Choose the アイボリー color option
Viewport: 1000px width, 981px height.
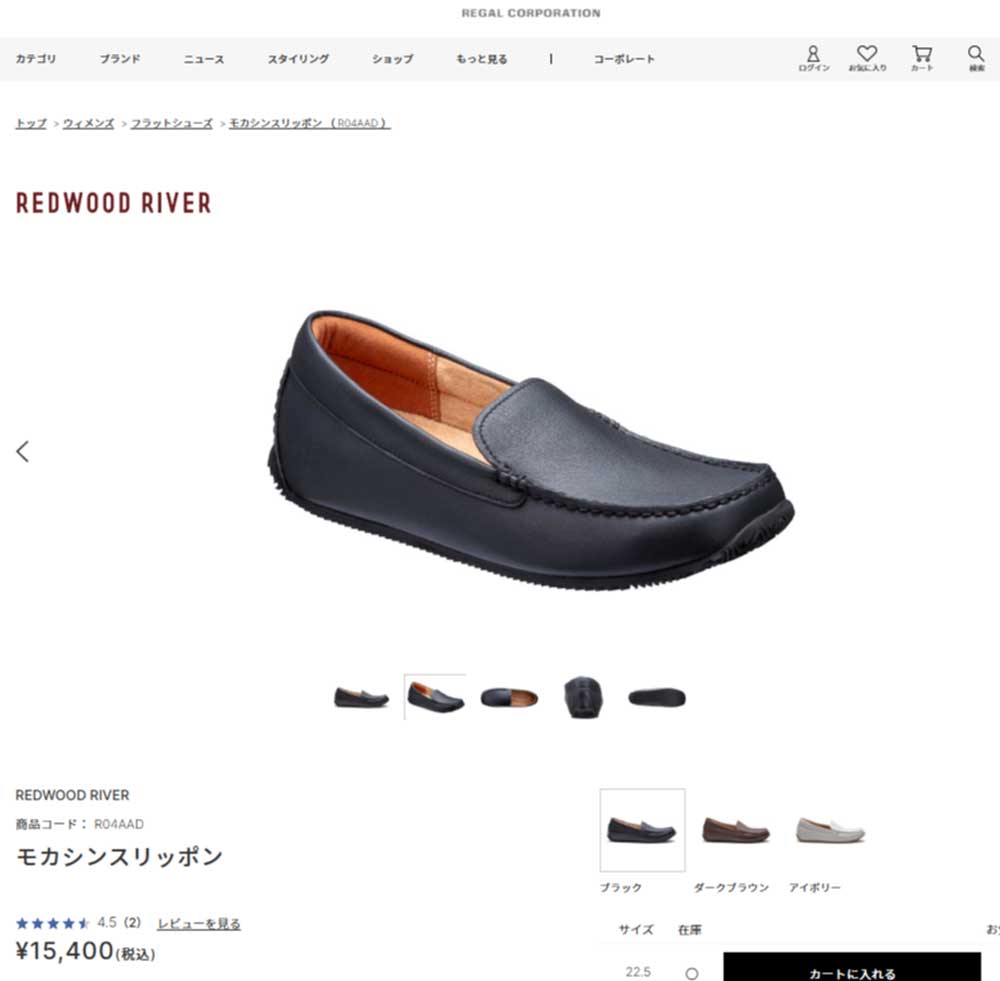click(x=830, y=831)
